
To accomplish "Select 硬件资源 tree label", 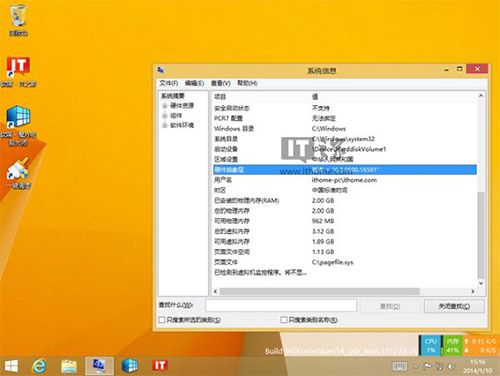I will (x=182, y=106).
